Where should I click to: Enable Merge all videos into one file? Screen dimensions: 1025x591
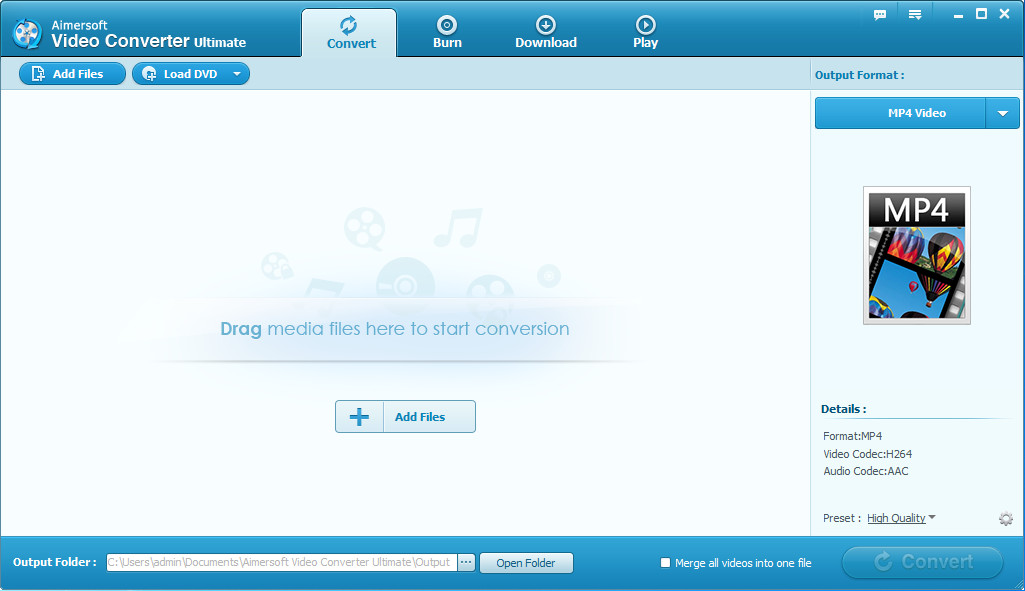(x=665, y=562)
